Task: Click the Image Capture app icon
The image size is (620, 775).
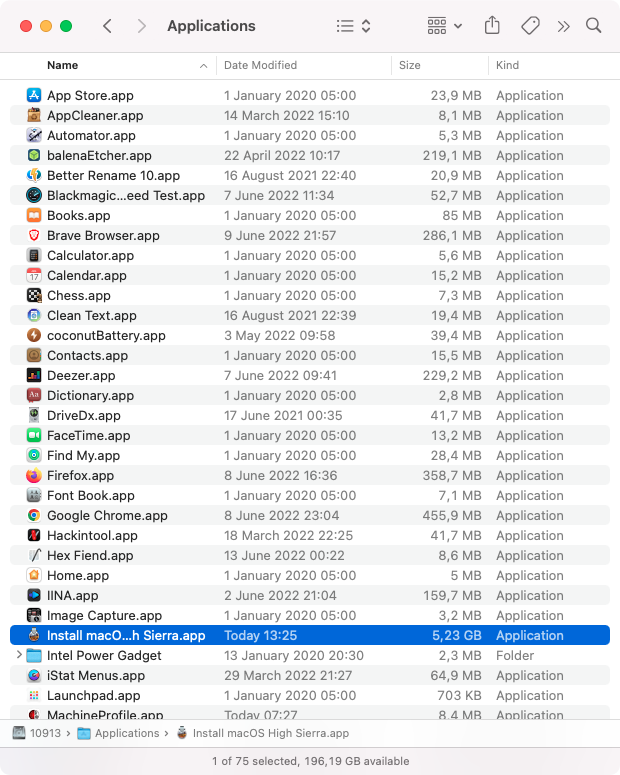Action: coord(34,615)
